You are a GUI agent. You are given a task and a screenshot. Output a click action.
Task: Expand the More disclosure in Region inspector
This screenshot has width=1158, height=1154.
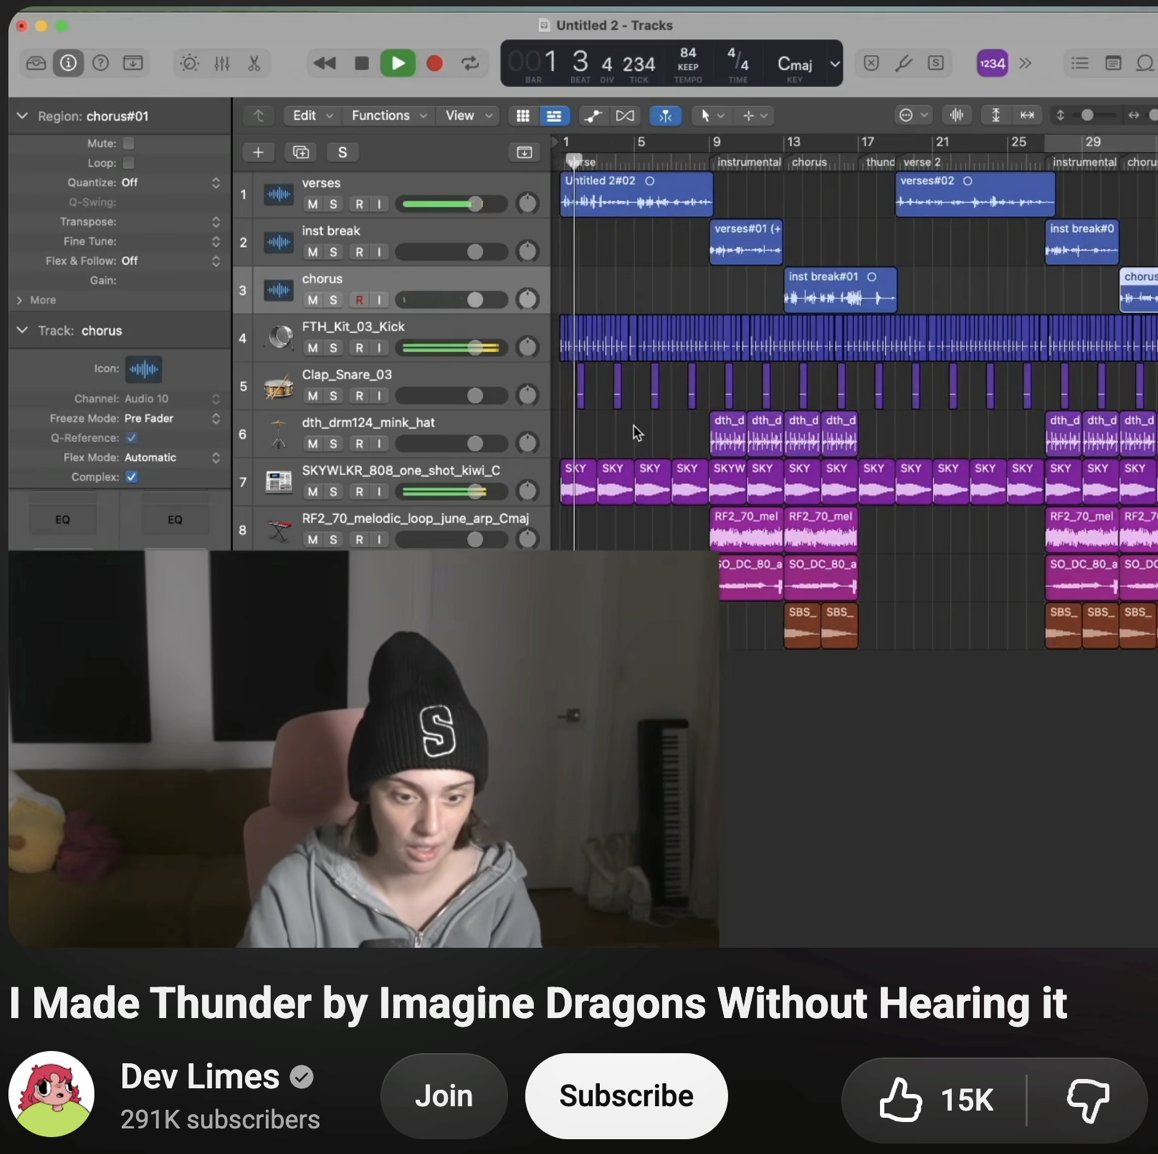click(19, 300)
